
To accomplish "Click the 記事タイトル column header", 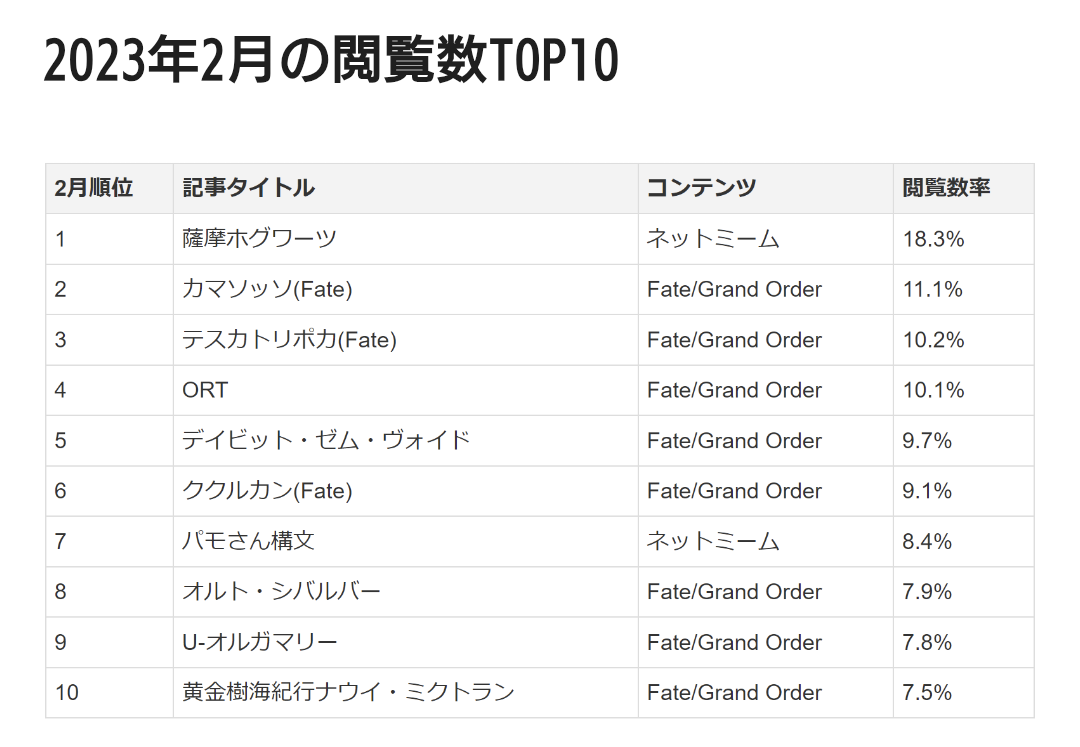I will click(x=248, y=188).
